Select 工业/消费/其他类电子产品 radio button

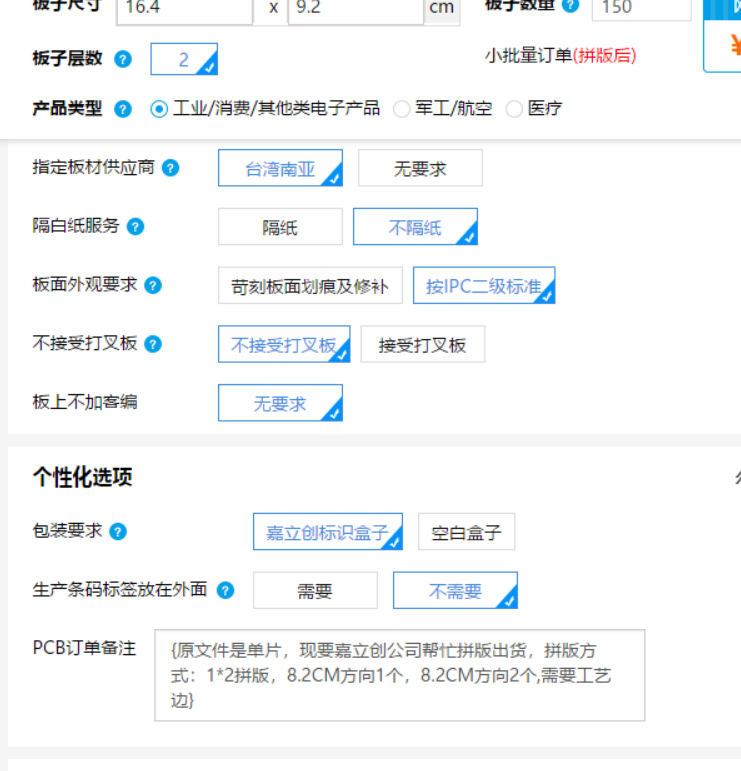[x=159, y=109]
